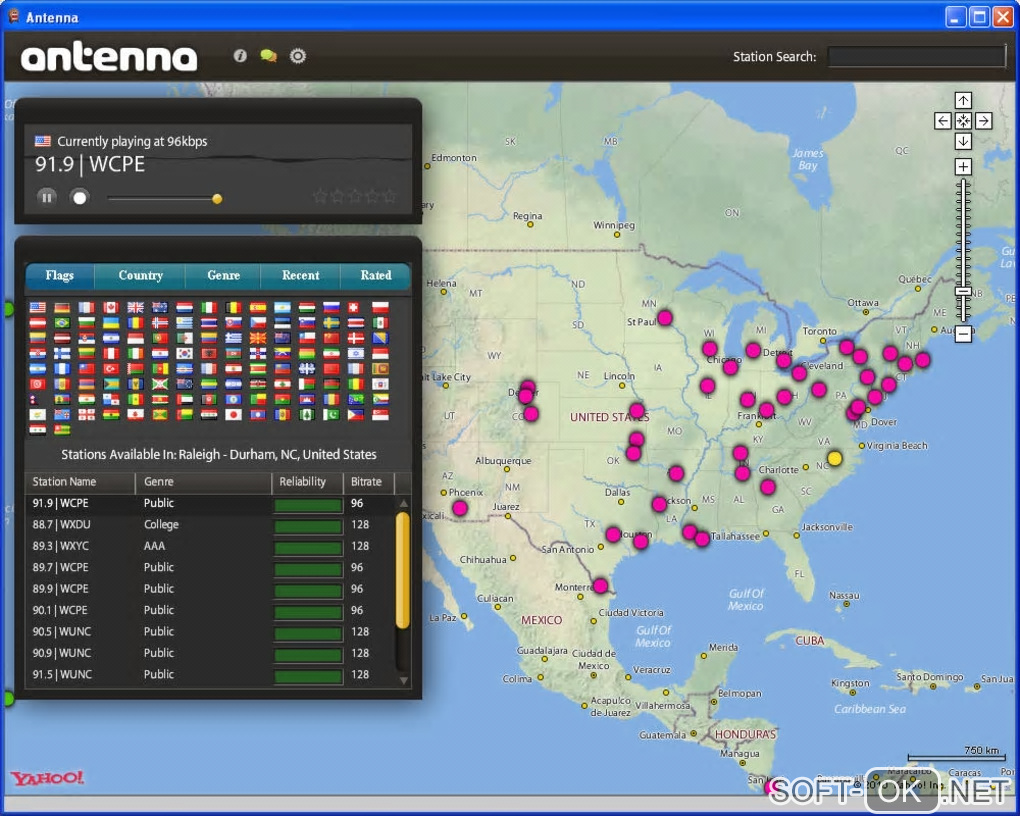Screen dimensions: 1020x816
Task: Pan the map up with arrow button
Action: [963, 100]
